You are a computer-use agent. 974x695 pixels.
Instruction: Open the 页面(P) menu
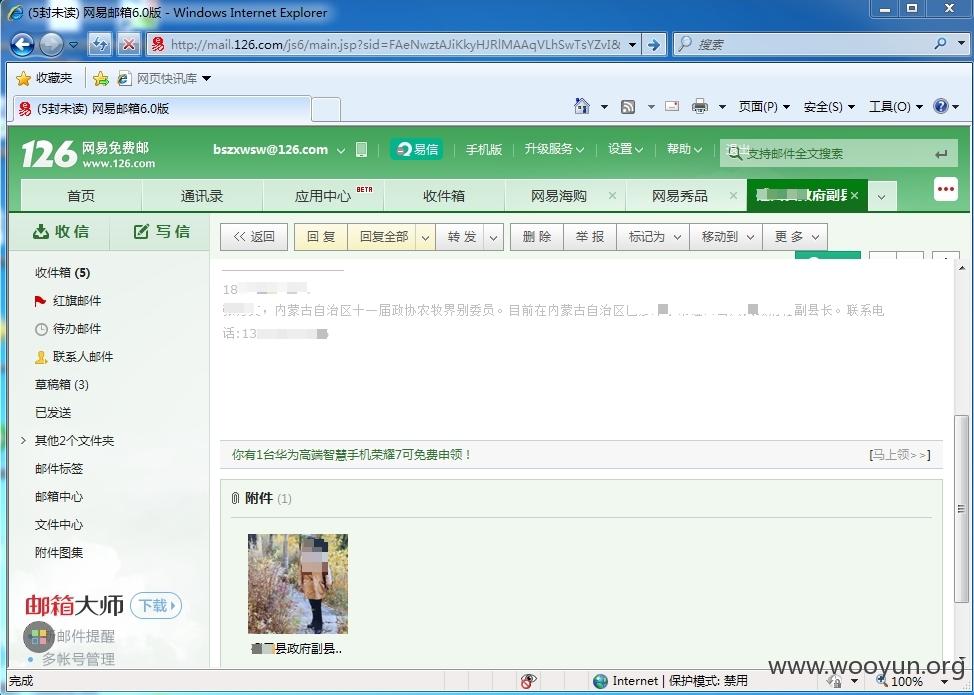click(x=764, y=107)
